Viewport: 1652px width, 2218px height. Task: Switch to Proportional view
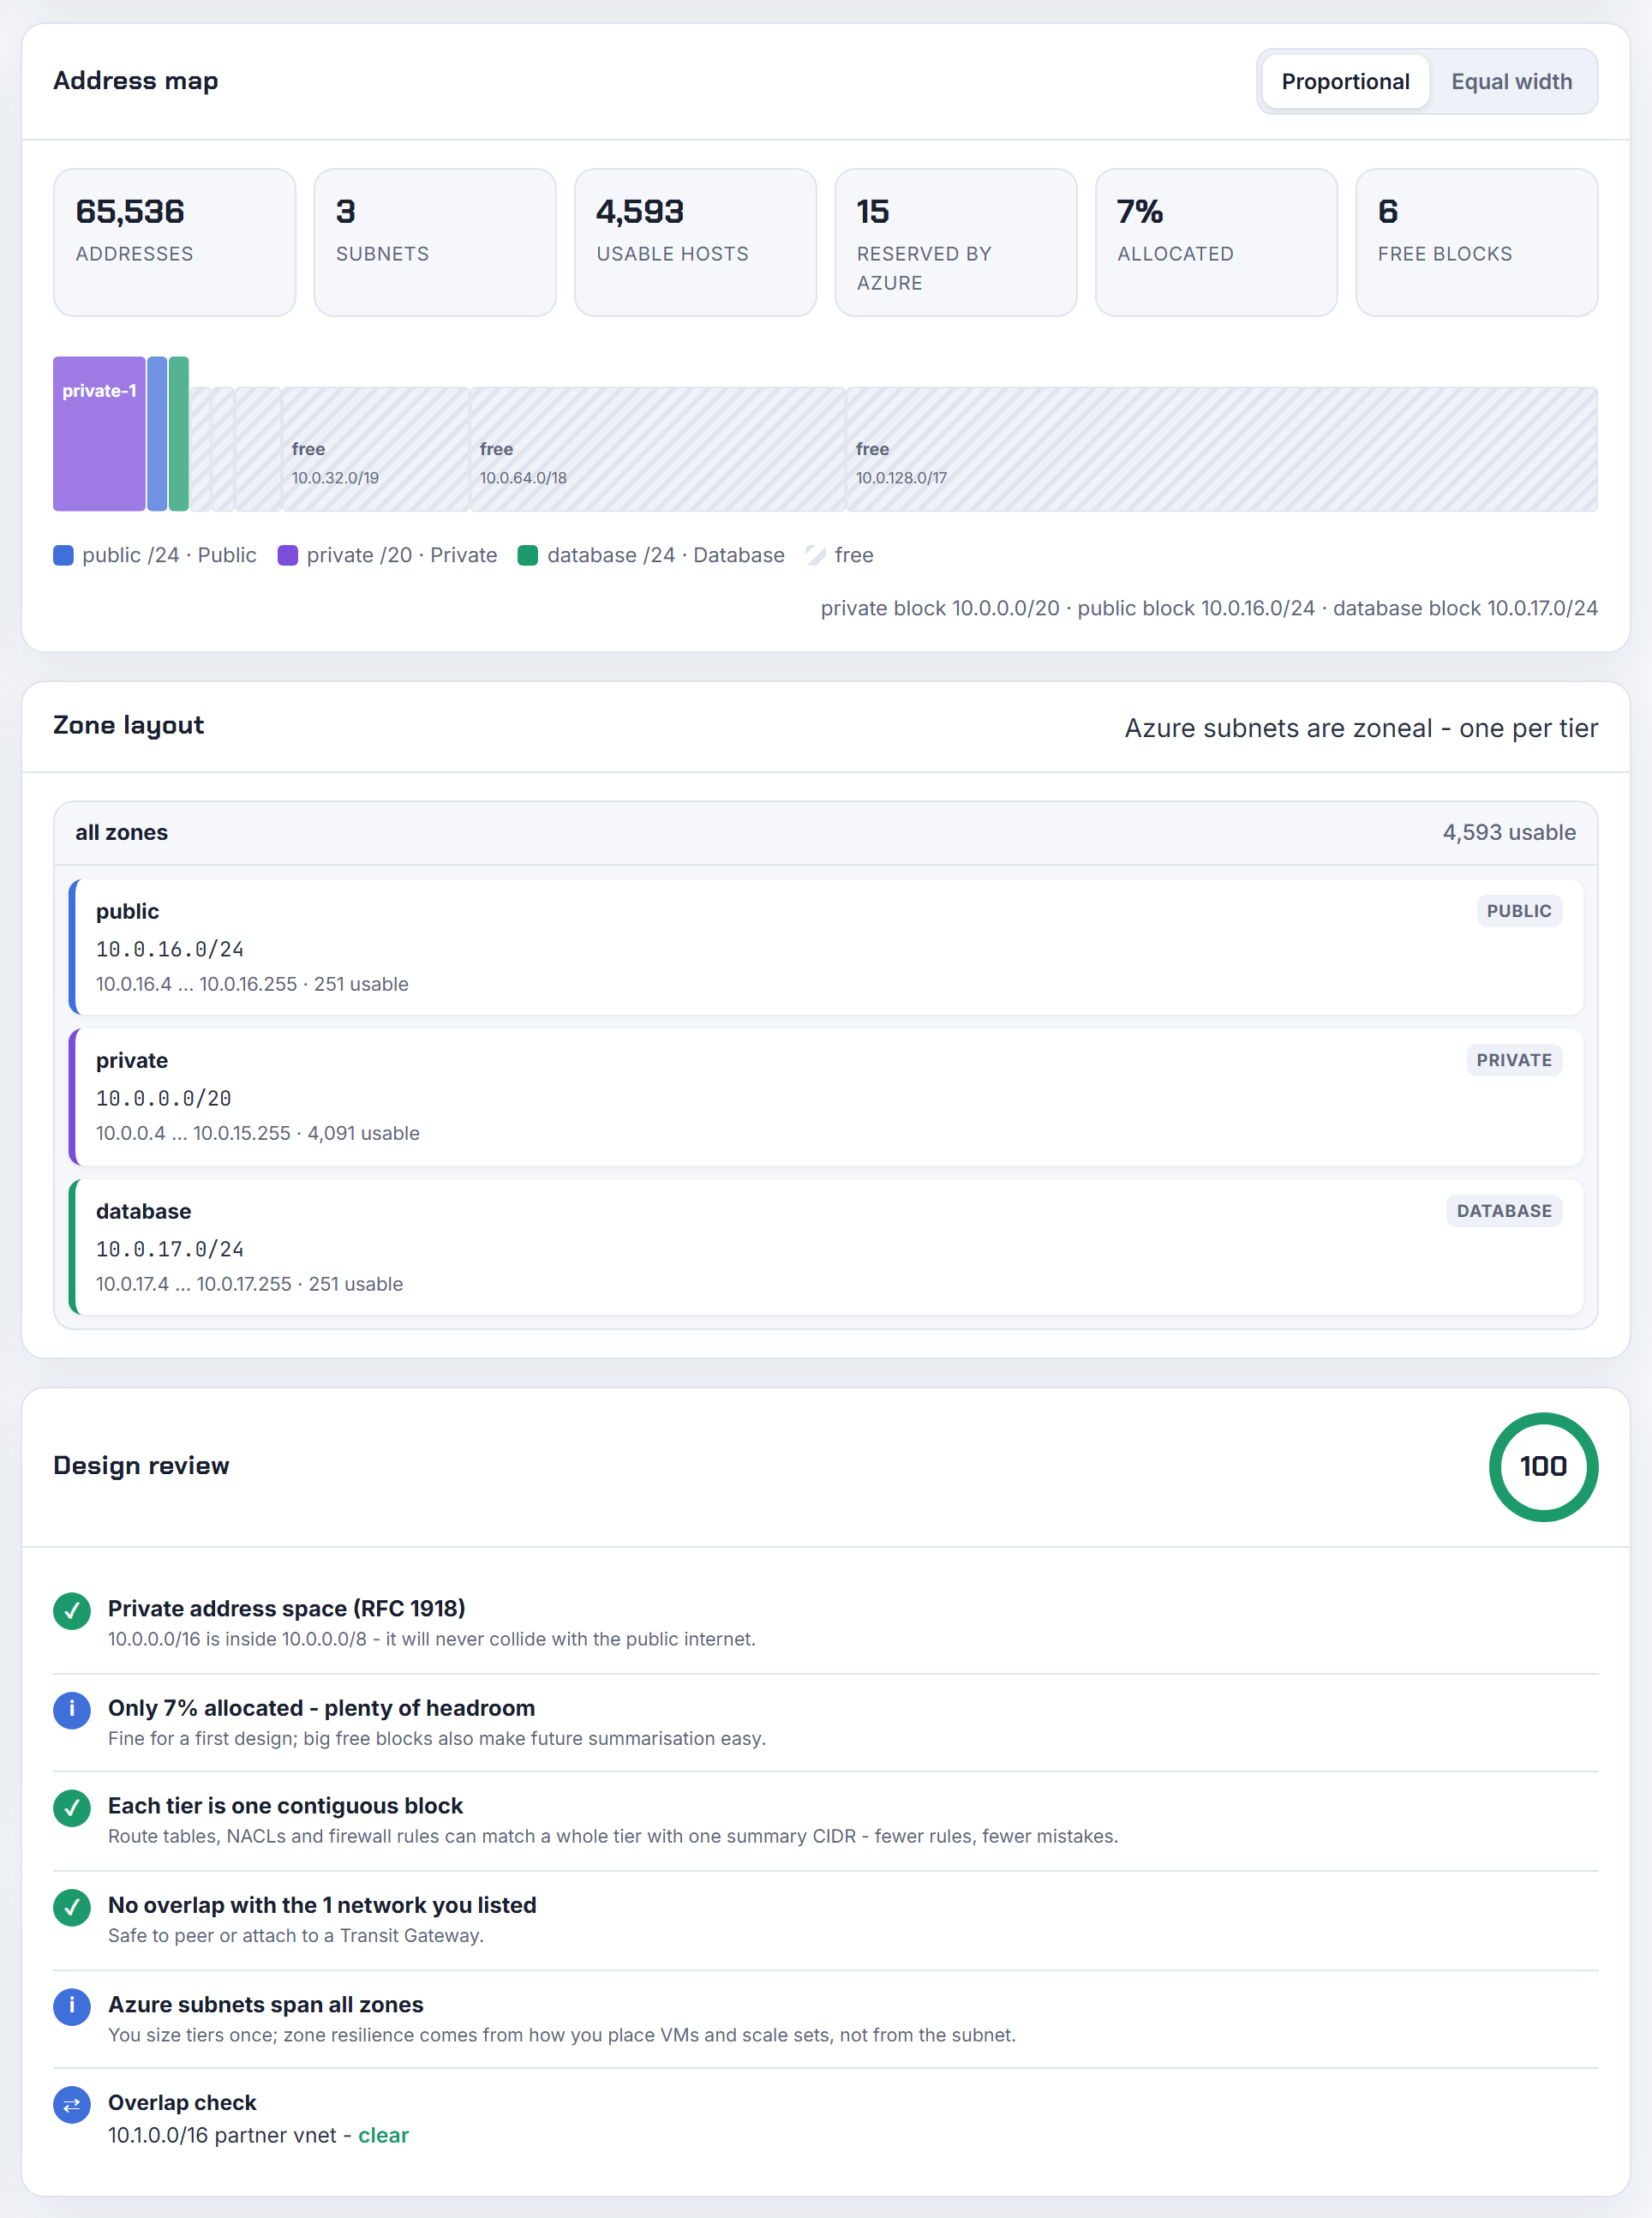coord(1345,82)
